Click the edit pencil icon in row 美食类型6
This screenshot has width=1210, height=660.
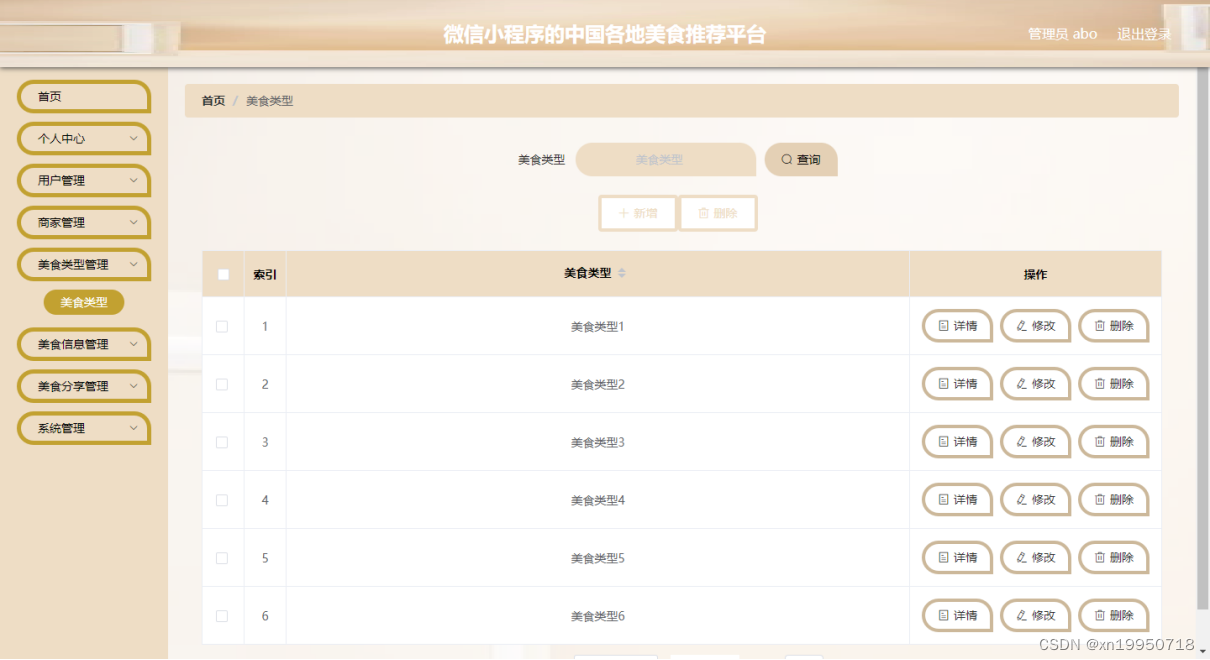pos(1021,616)
